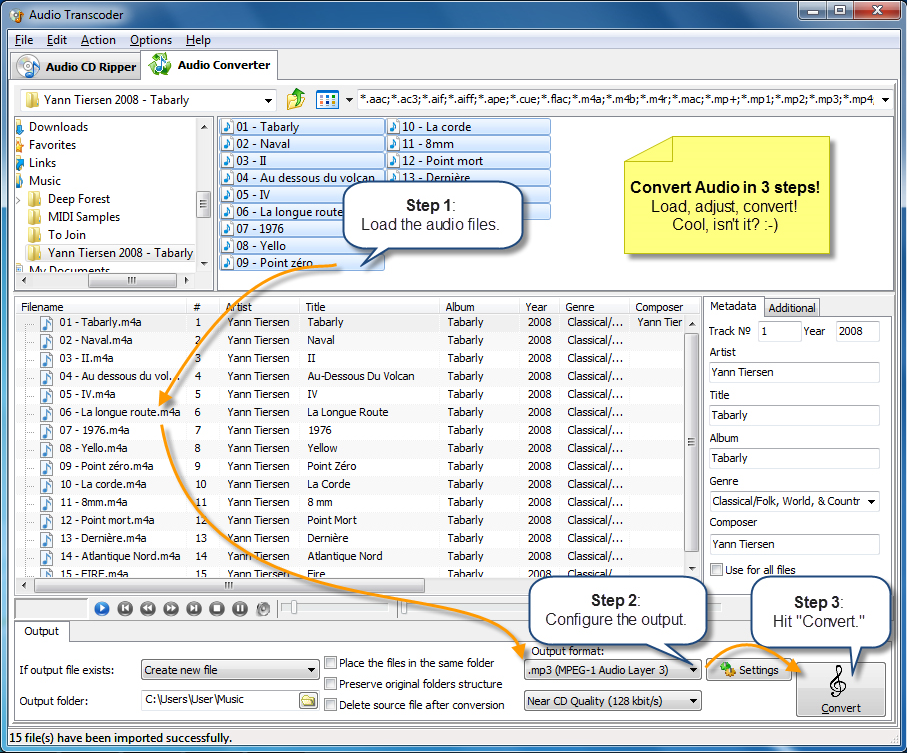Check Preserve original folders structure
The height and width of the screenshot is (753, 907).
click(x=330, y=684)
